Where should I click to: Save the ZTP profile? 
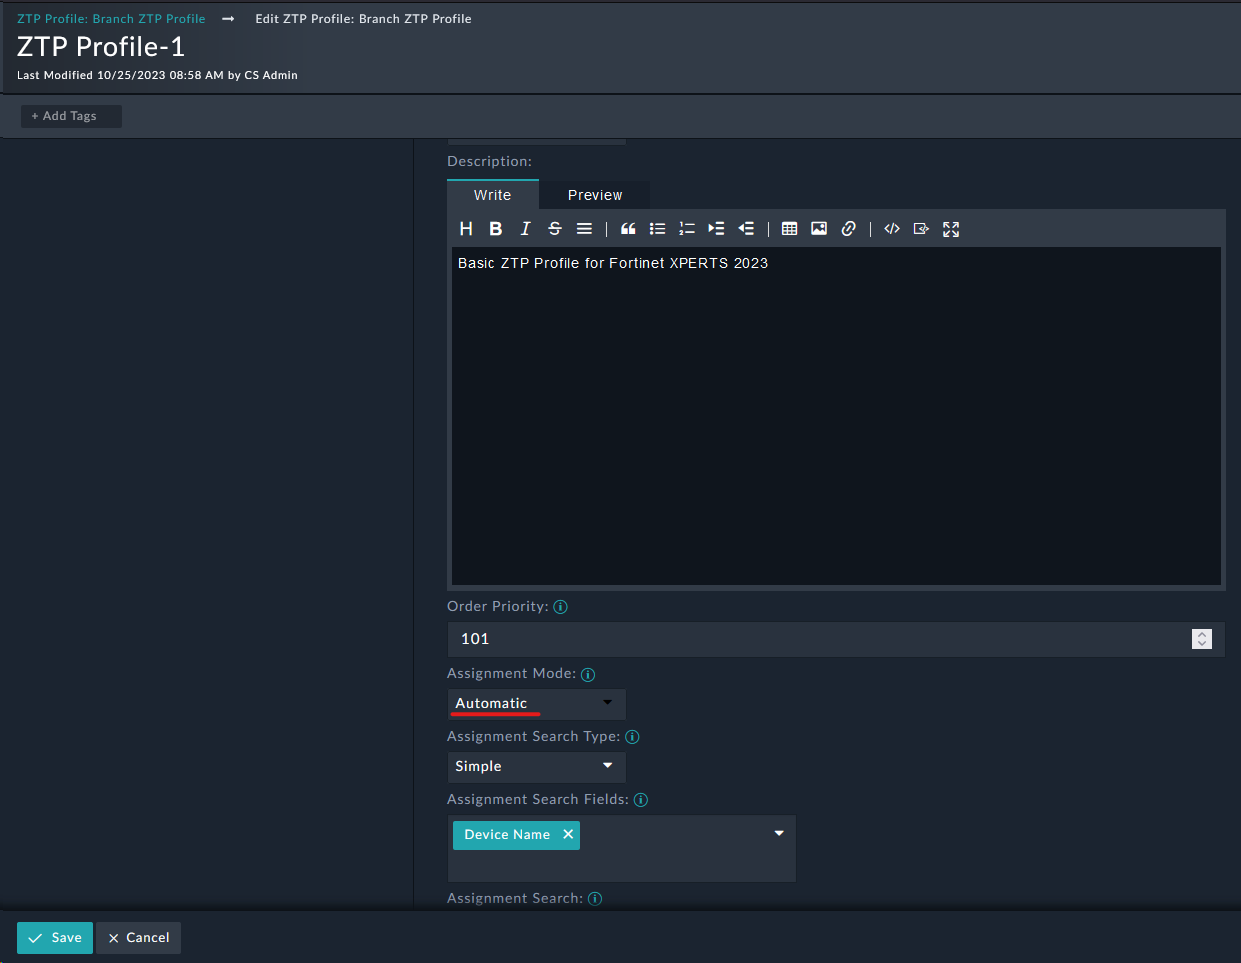(x=55, y=938)
